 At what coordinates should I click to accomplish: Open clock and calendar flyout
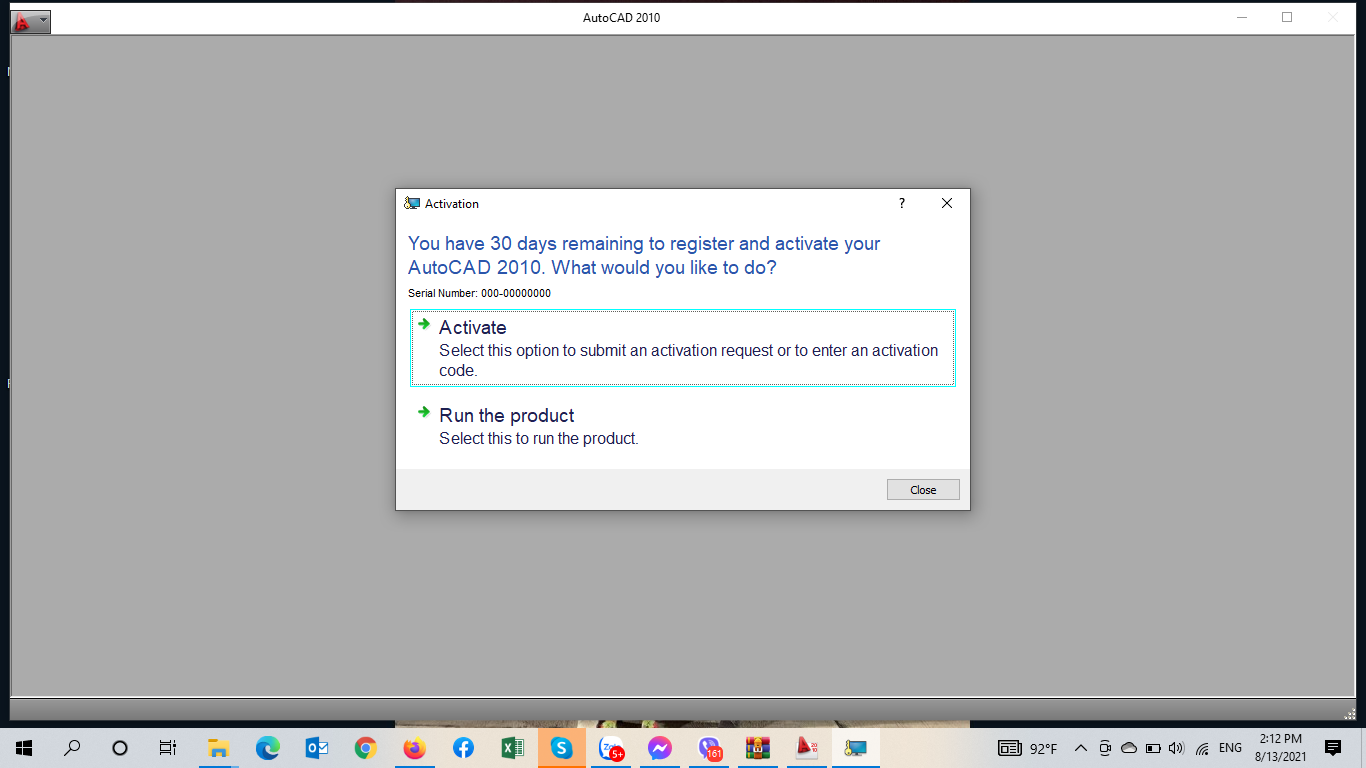pyautogui.click(x=1281, y=748)
